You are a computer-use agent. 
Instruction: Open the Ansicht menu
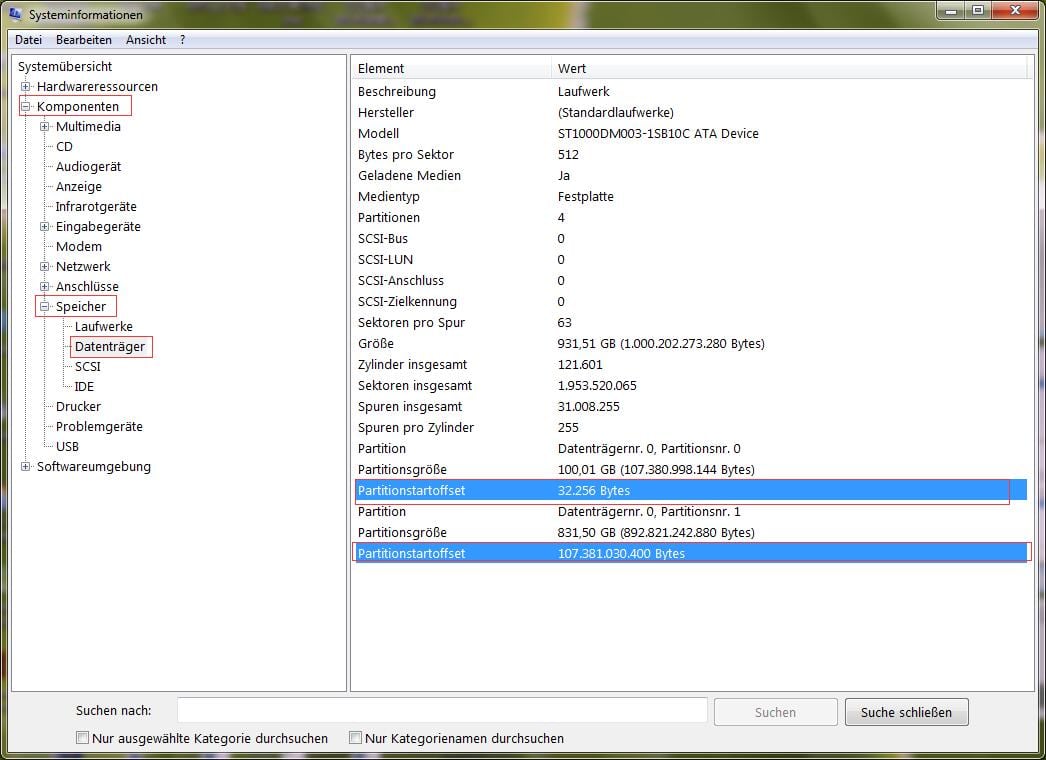tap(145, 39)
